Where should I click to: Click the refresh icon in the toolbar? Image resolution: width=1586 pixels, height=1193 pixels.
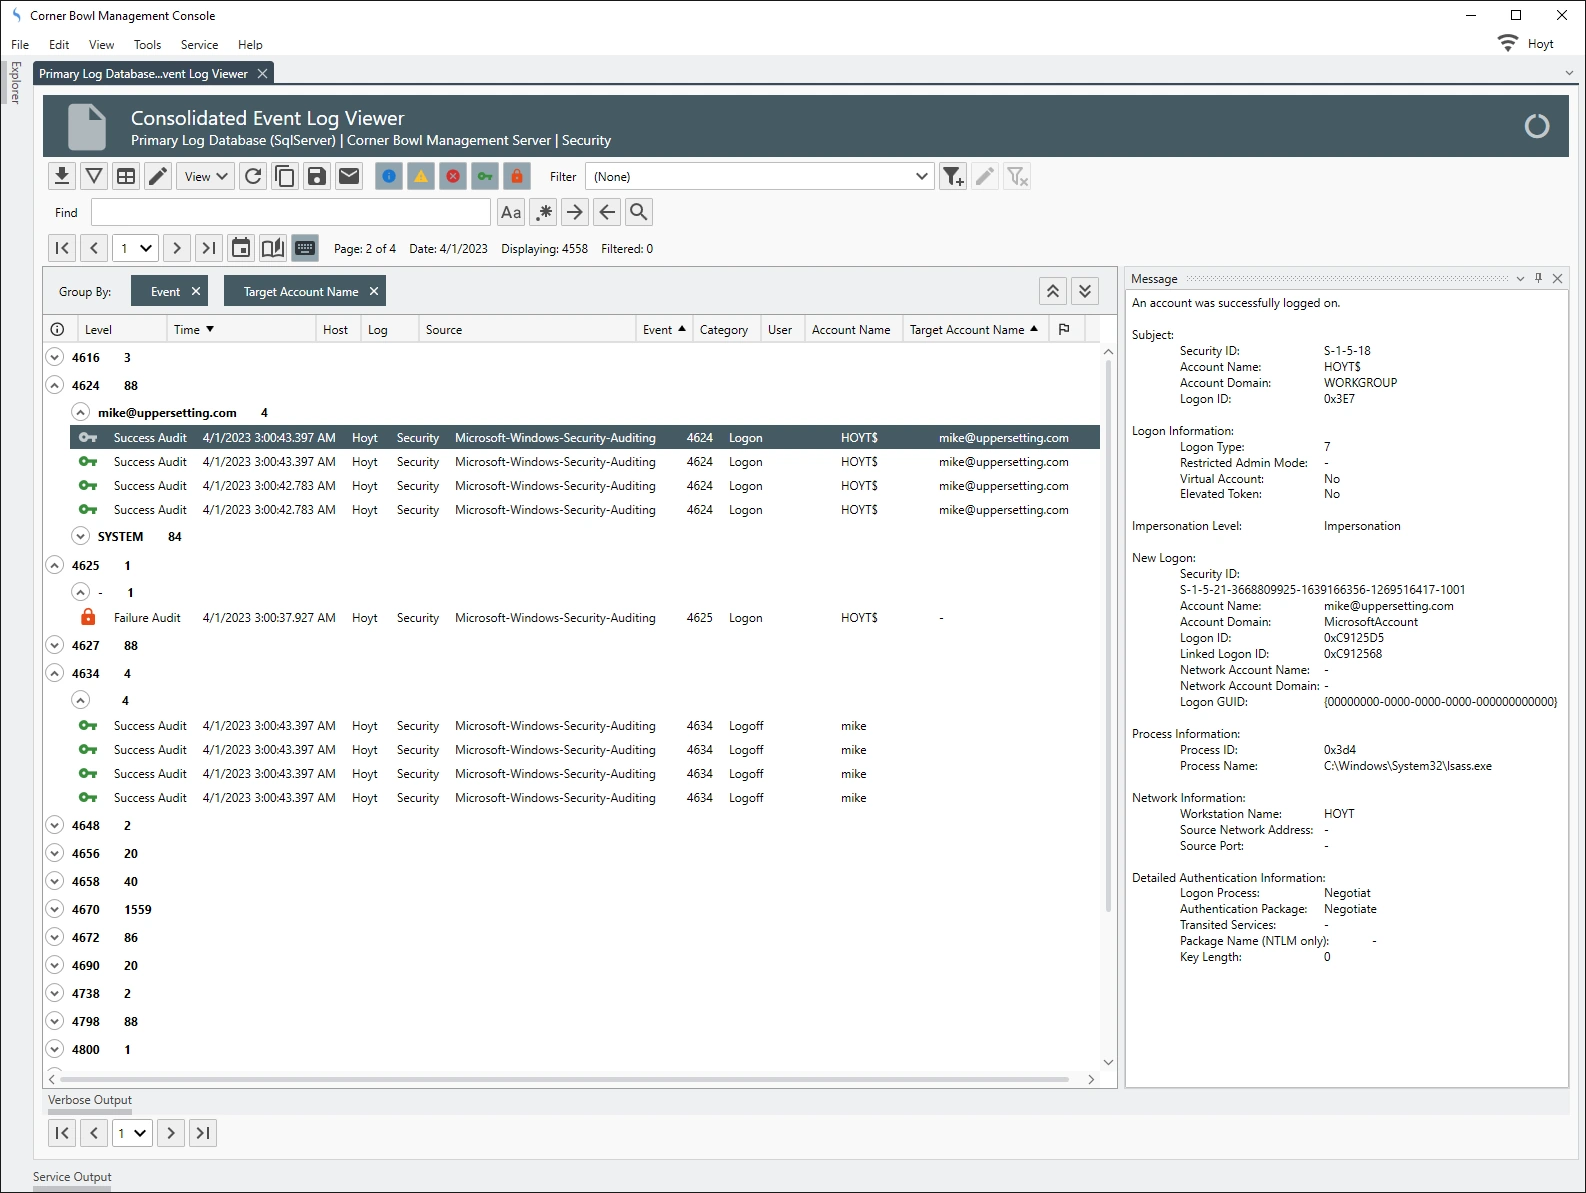[x=253, y=177]
